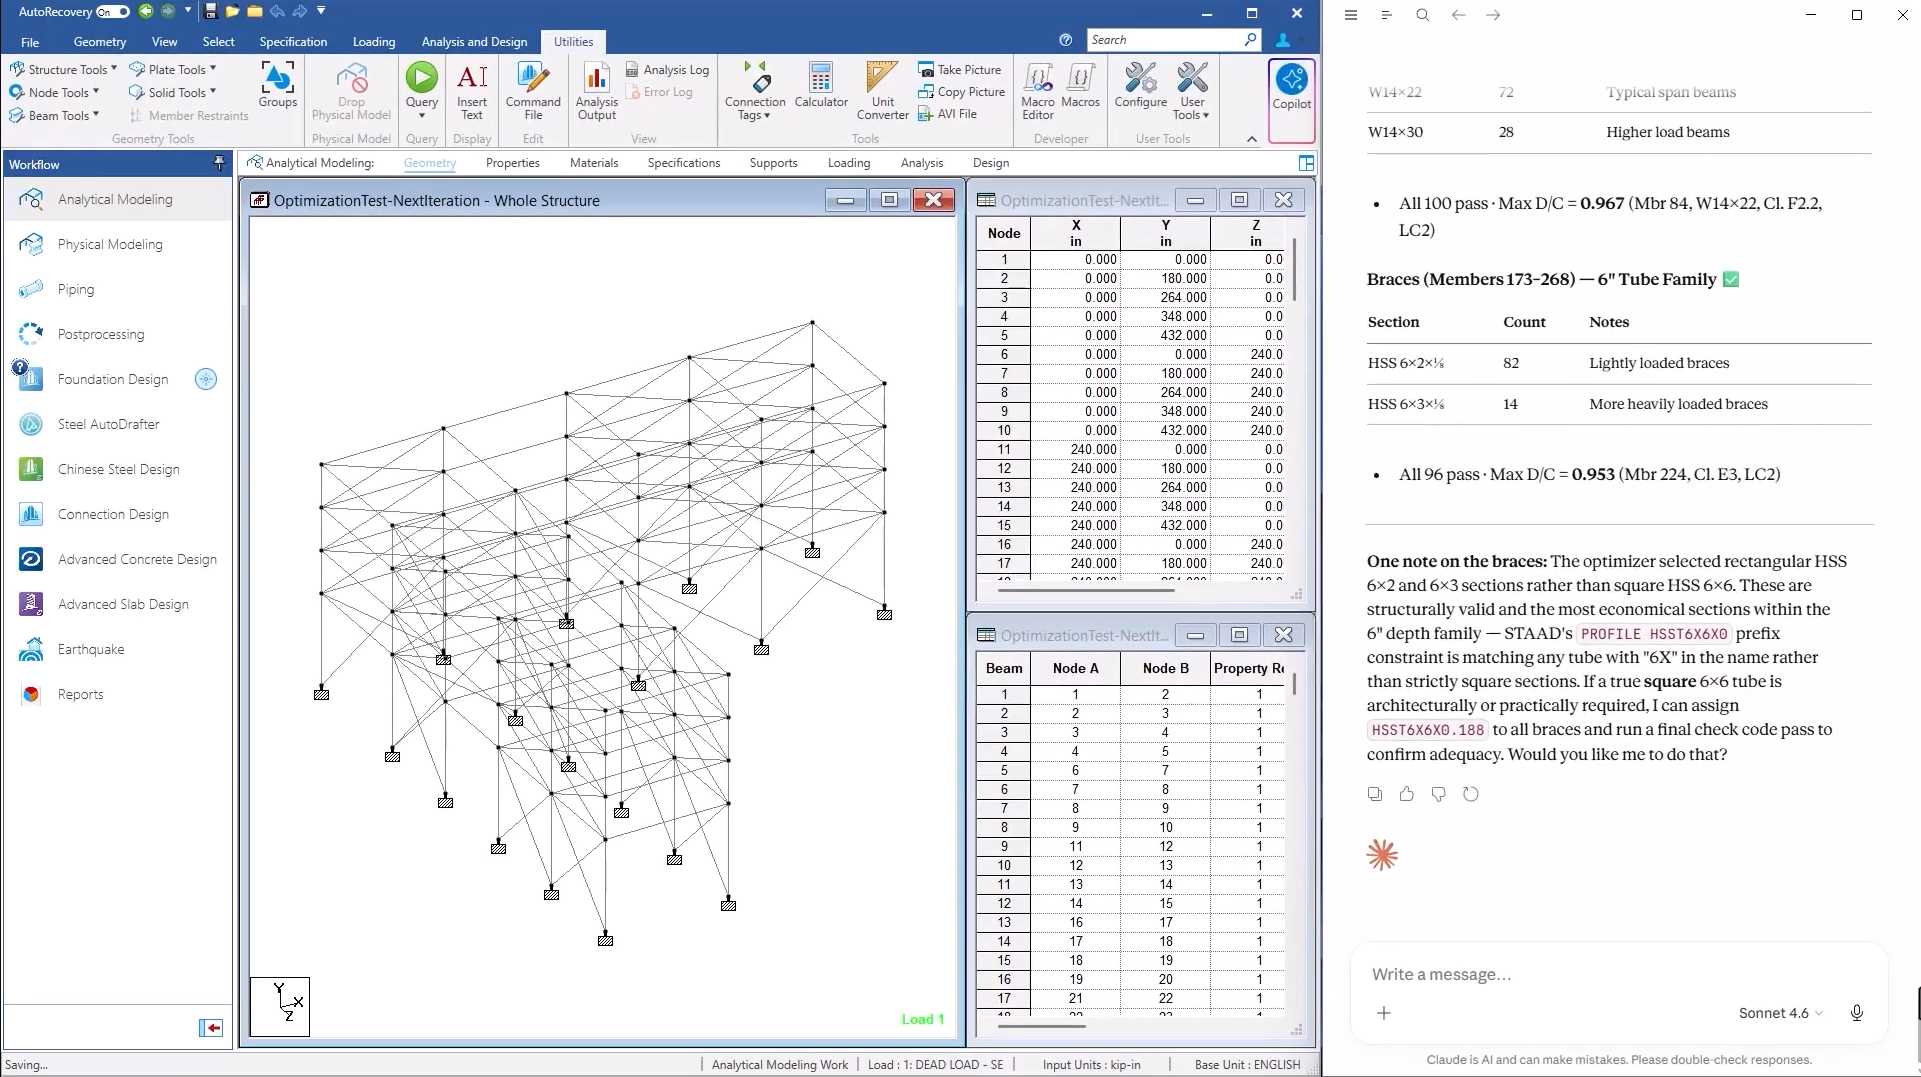This screenshot has width=1921, height=1077.
Task: Click the beams table horizontal scrollbar
Action: click(1041, 1026)
